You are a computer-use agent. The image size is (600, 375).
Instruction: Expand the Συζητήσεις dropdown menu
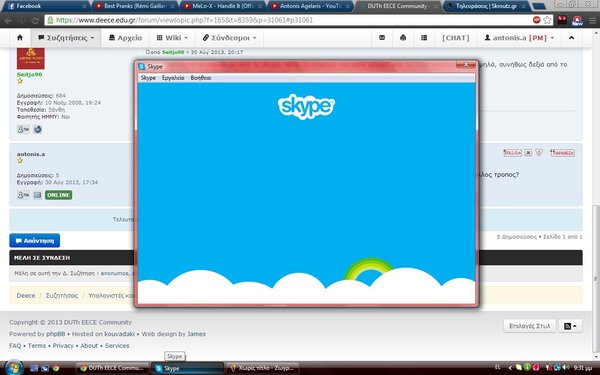tap(66, 38)
